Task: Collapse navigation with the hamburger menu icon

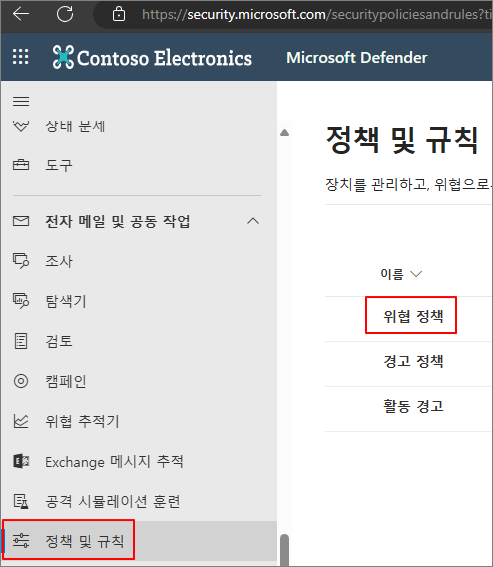Action: tap(21, 101)
